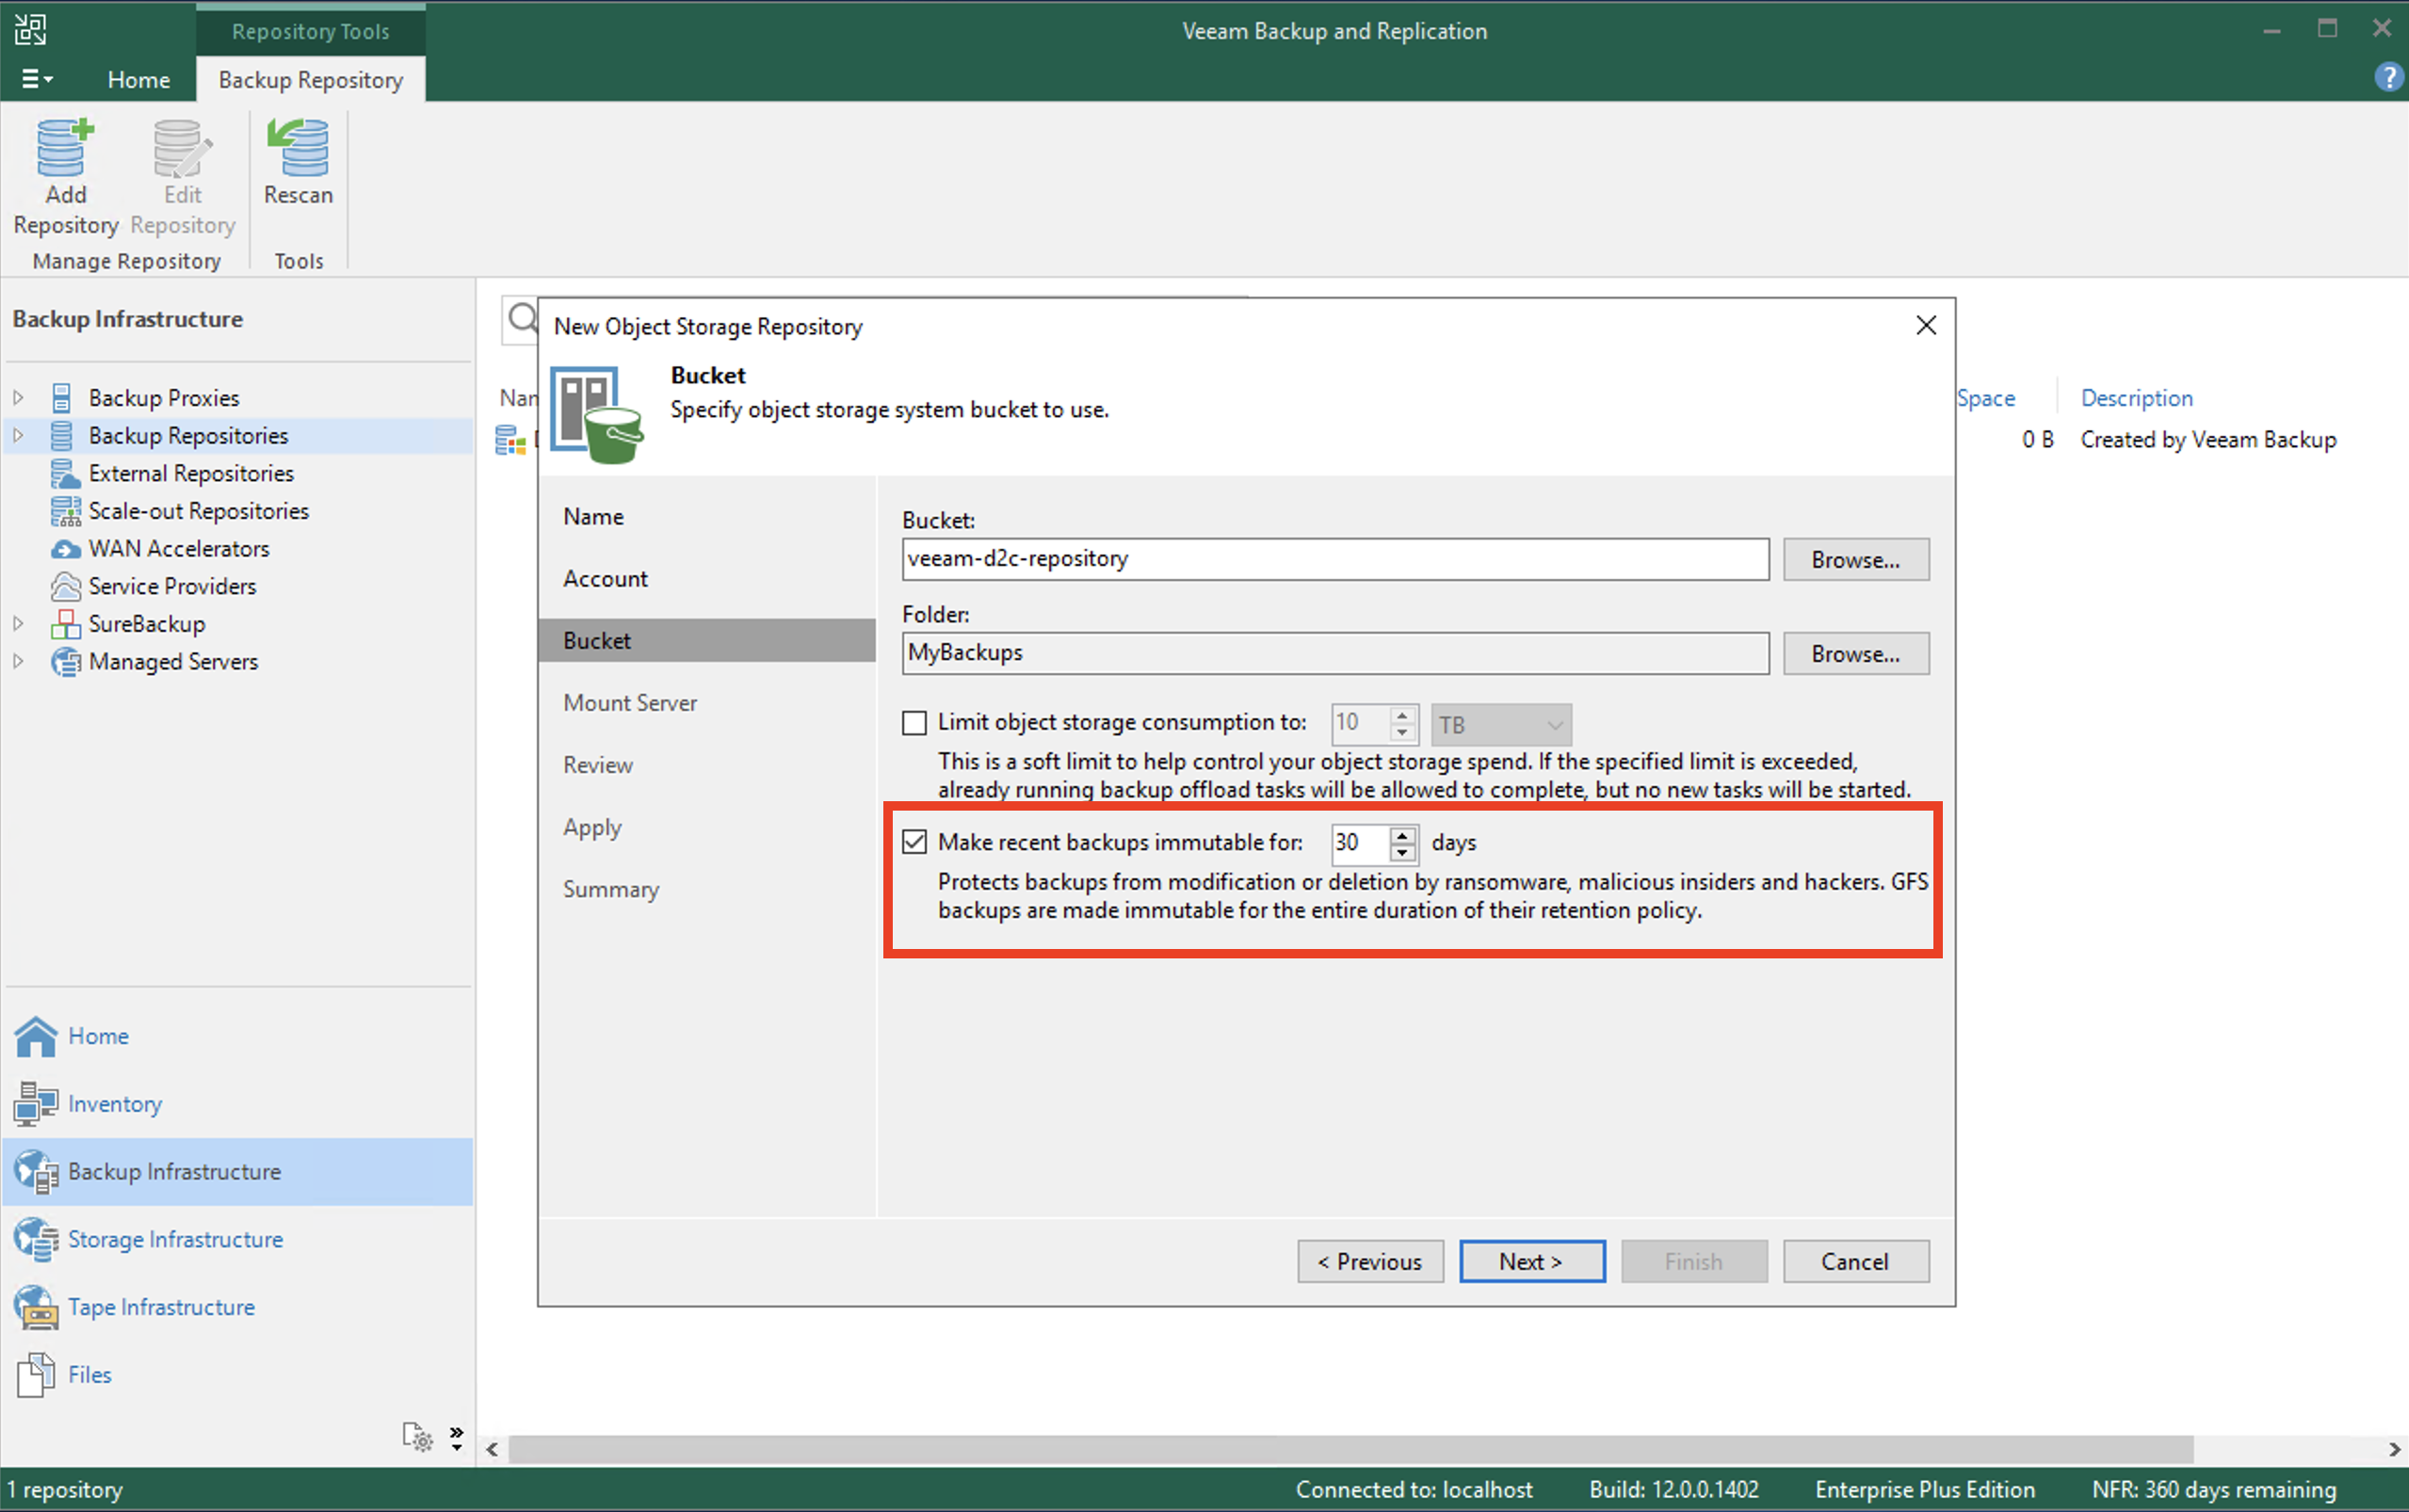Expand the Backup Proxies tree arrow
The width and height of the screenshot is (2409, 1512).
[18, 398]
